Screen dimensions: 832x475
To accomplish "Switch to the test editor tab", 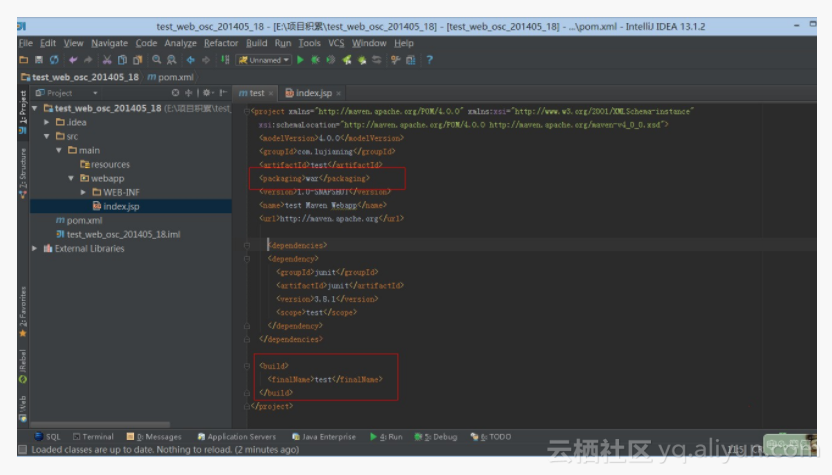I will pyautogui.click(x=253, y=93).
